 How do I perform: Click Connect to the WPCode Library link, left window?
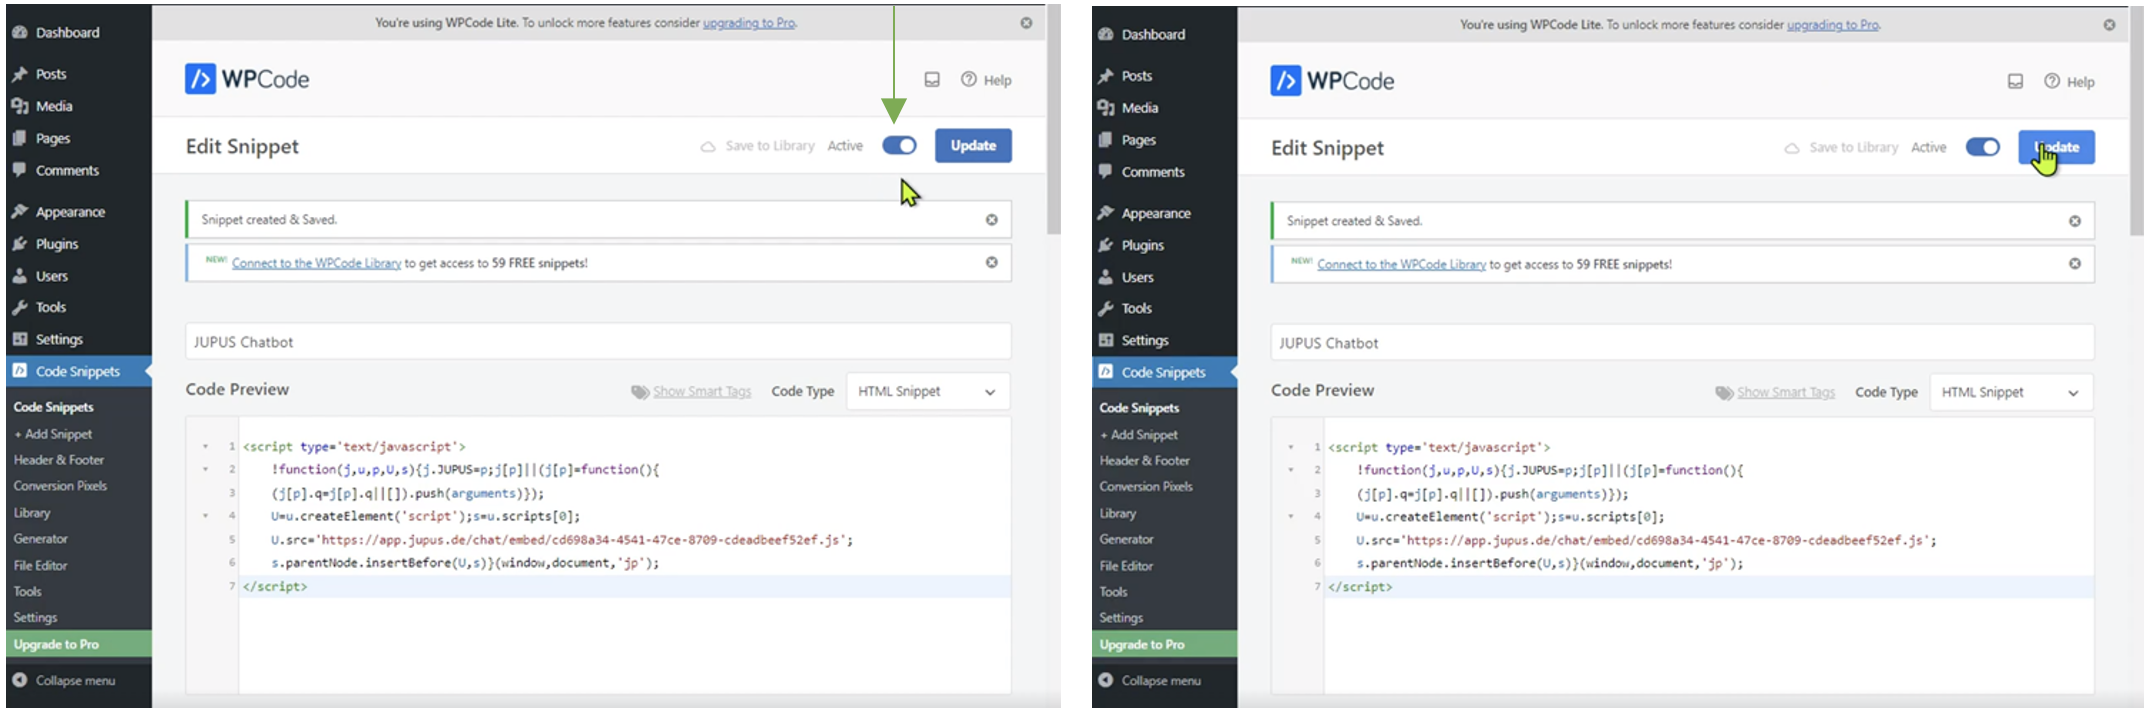coord(316,263)
